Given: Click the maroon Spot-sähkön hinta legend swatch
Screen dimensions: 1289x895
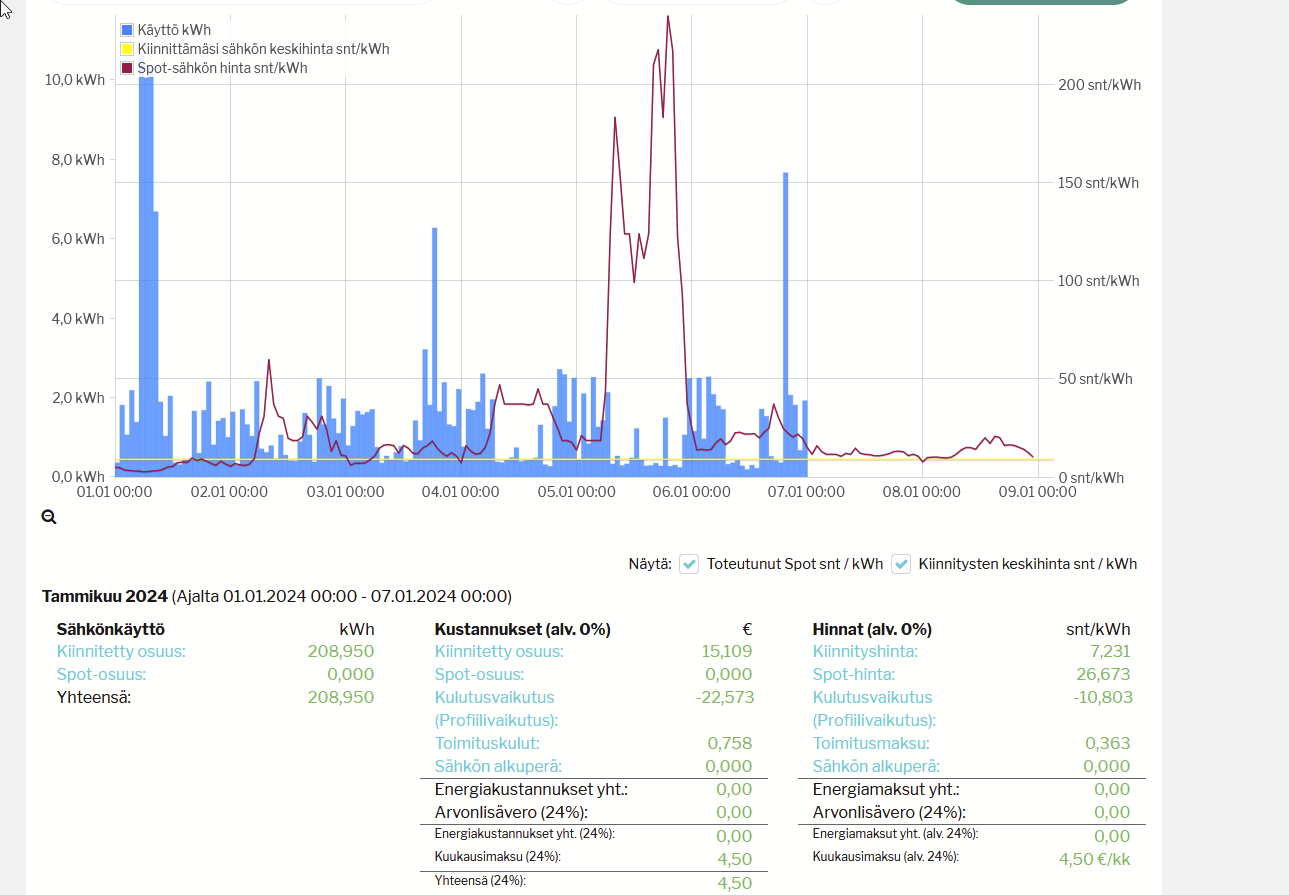Looking at the screenshot, I should tap(127, 68).
